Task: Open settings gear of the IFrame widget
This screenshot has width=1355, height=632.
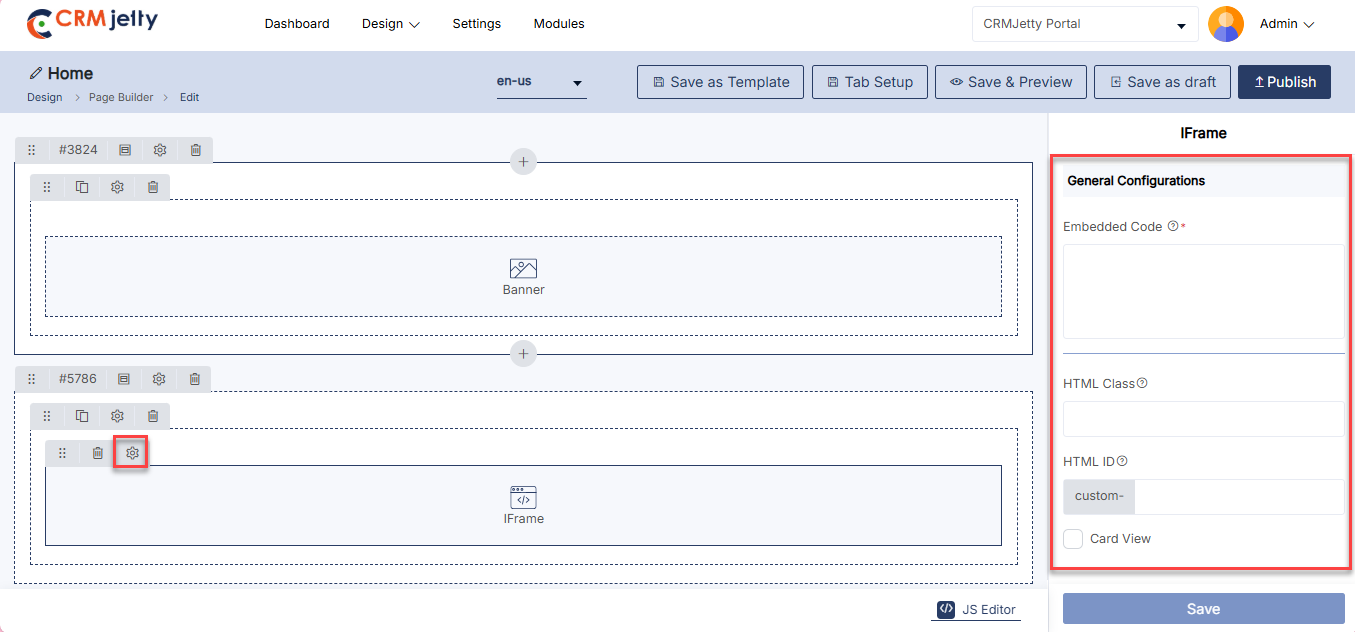Action: click(132, 453)
